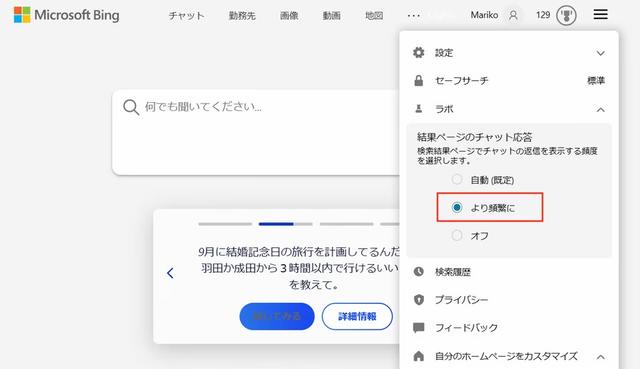Screen dimensions: 640x369
Task: Select the より頻繁に radio option
Action: pyautogui.click(x=457, y=207)
